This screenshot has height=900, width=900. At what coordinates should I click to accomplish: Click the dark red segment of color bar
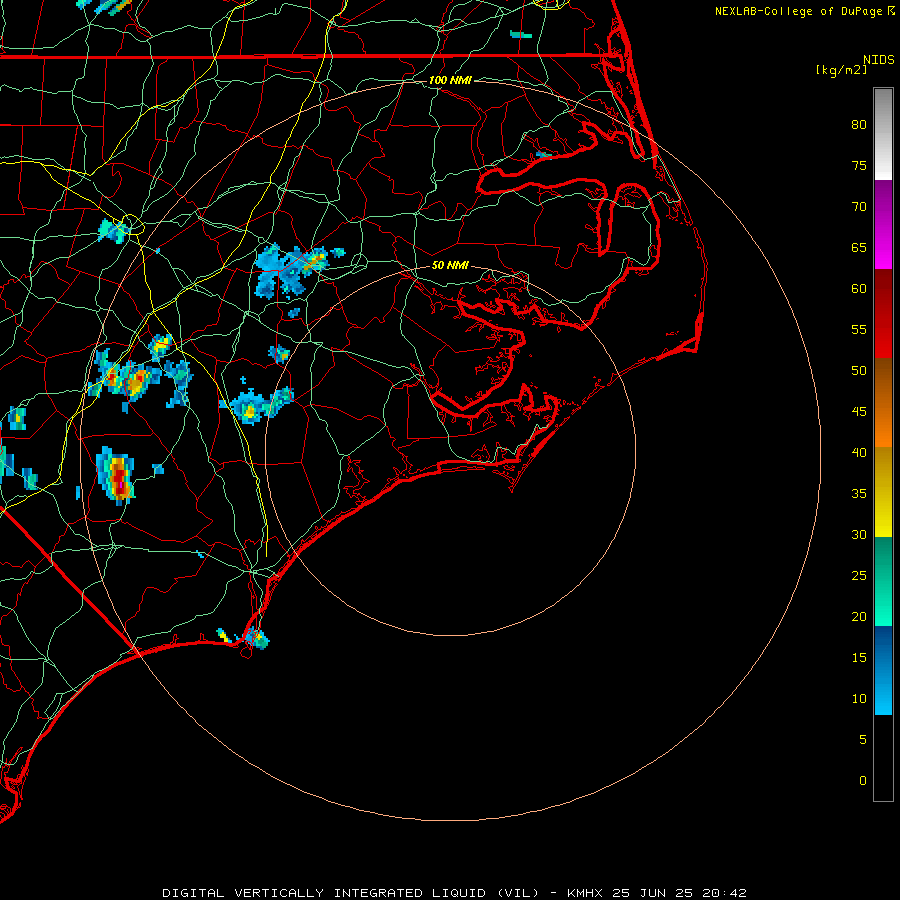click(883, 313)
